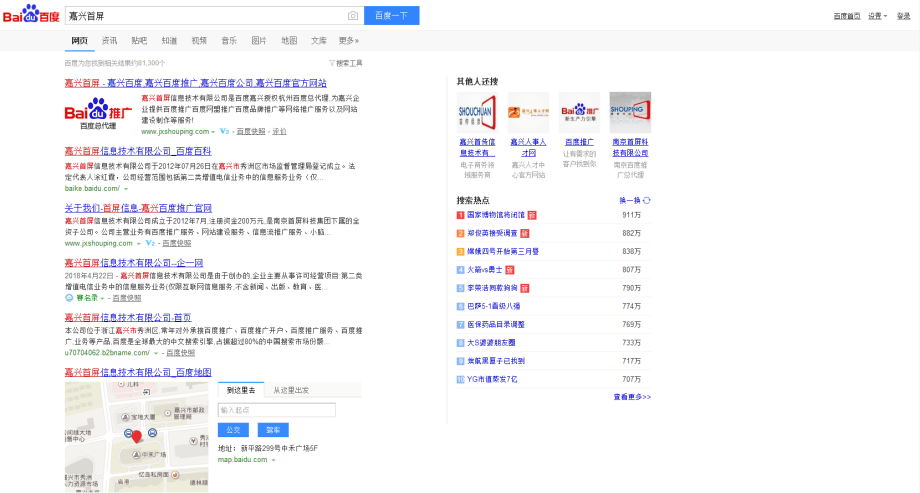Click the 换一换 refresh icon
Image resolution: width=920 pixels, height=493 pixels.
[647, 200]
